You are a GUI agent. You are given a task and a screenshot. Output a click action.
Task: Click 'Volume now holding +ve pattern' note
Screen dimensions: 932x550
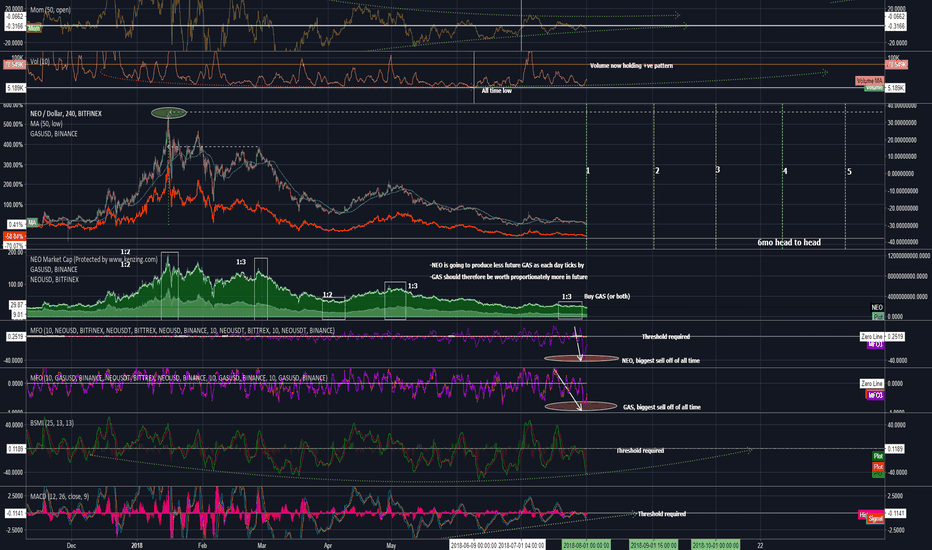[x=631, y=65]
